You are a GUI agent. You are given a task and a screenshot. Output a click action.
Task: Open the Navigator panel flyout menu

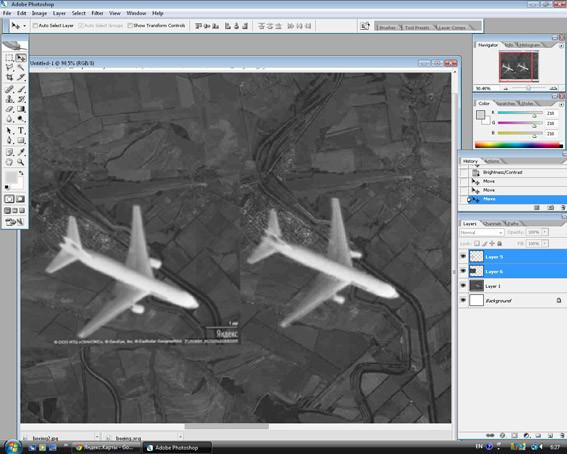[x=561, y=46]
